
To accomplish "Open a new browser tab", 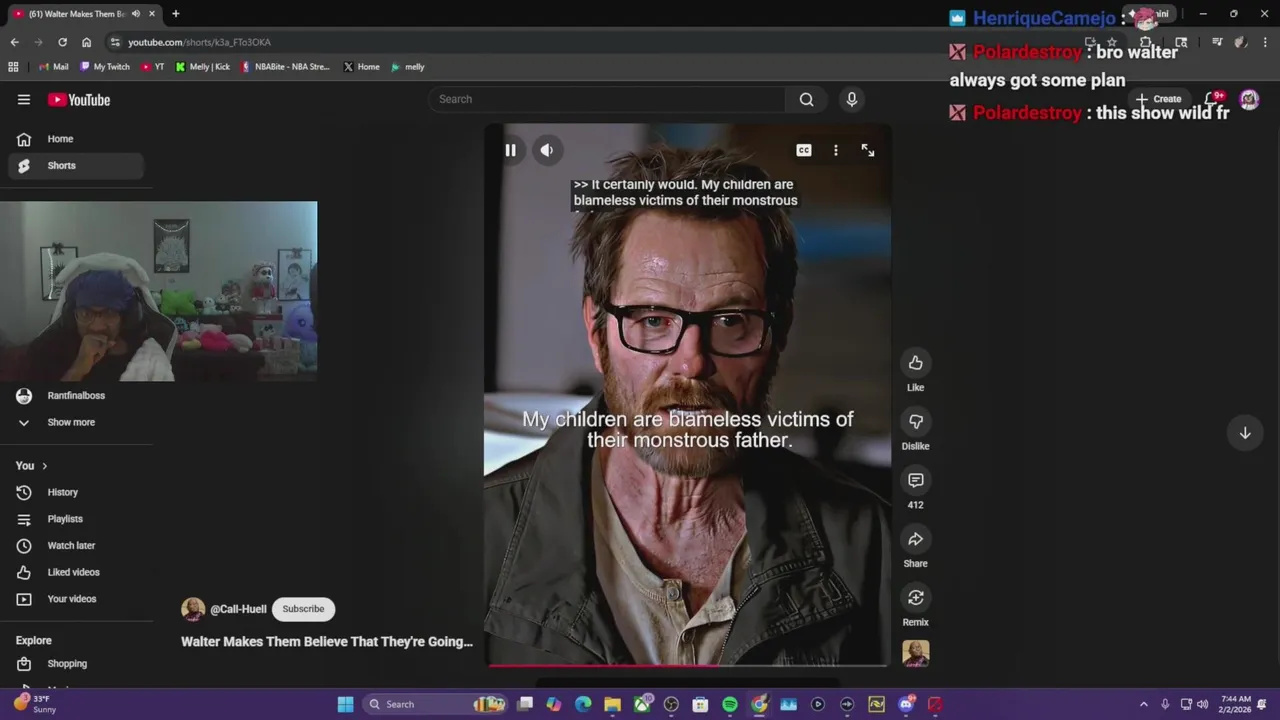I will (x=175, y=14).
